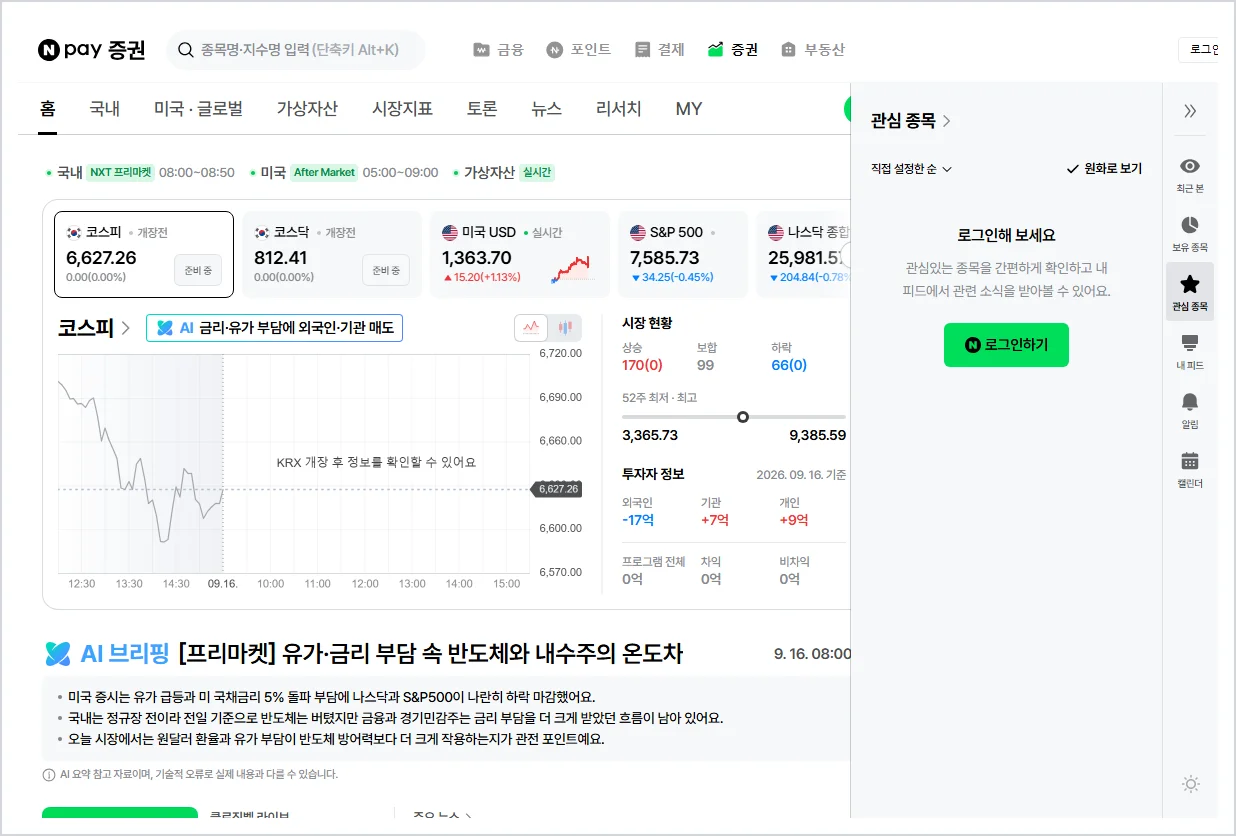This screenshot has width=1236, height=836.
Task: Open the 금융 service link
Action: [498, 49]
